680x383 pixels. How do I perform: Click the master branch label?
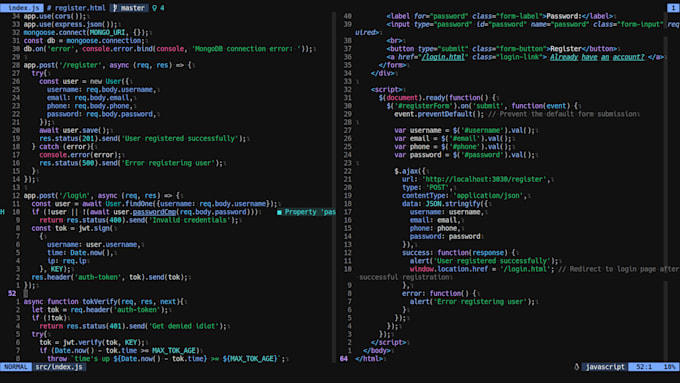[133, 7]
